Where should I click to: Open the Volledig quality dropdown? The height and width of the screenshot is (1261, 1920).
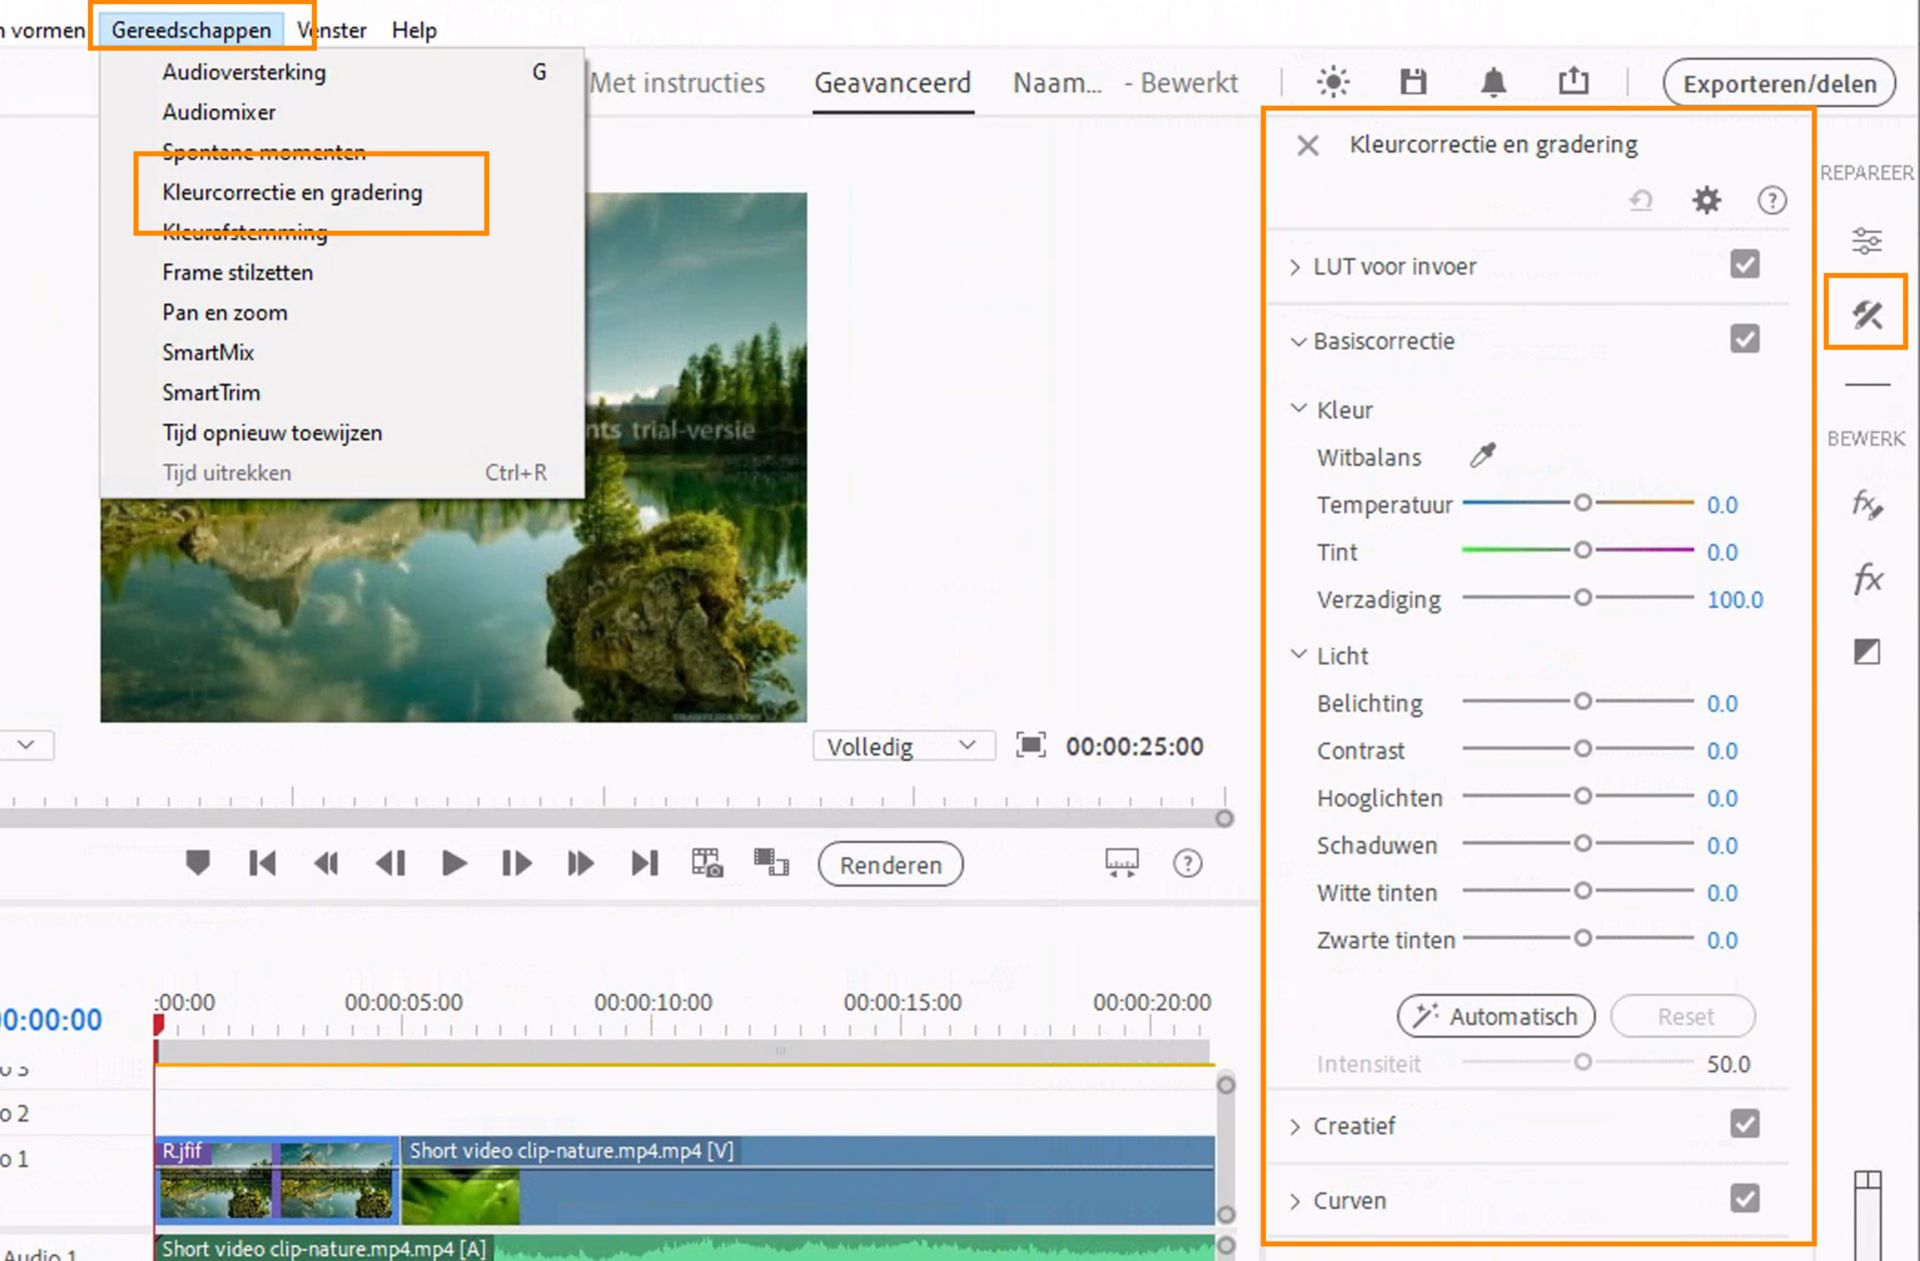point(903,746)
